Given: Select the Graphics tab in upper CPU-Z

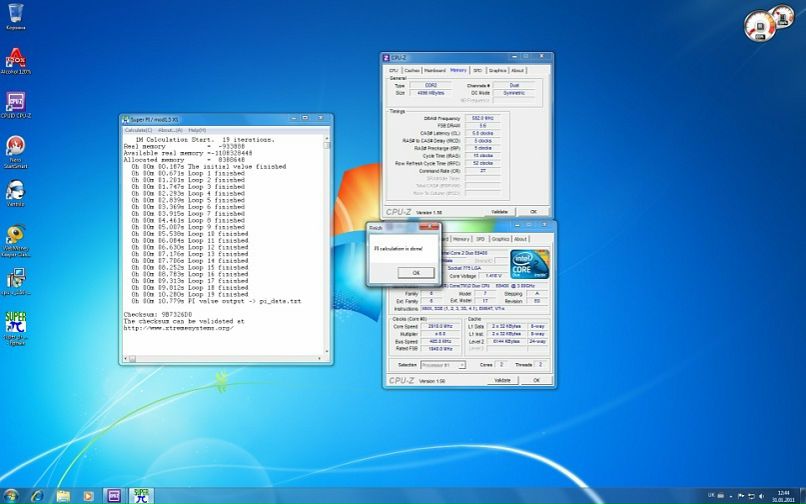Looking at the screenshot, I should click(497, 71).
